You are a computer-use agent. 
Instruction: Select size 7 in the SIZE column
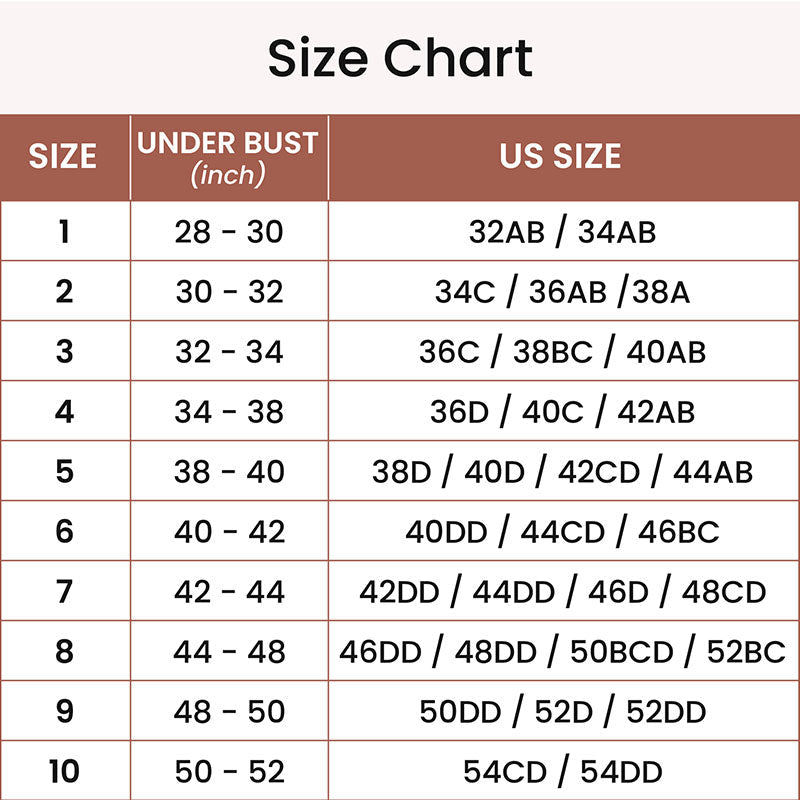coord(64,592)
